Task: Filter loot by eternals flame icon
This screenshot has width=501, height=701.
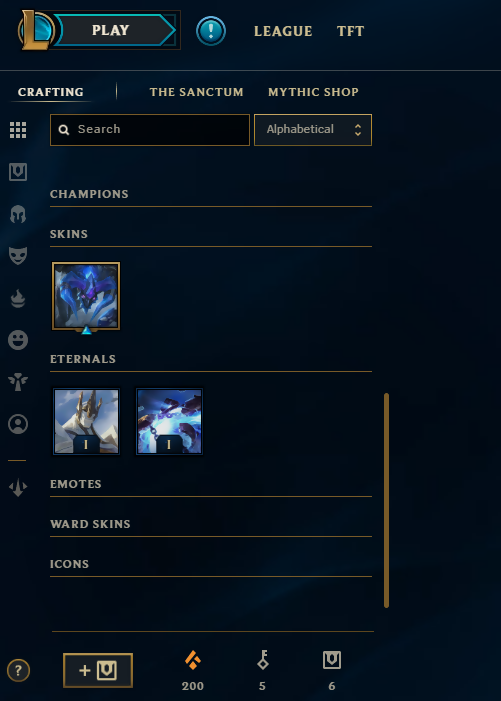Action: click(18, 298)
